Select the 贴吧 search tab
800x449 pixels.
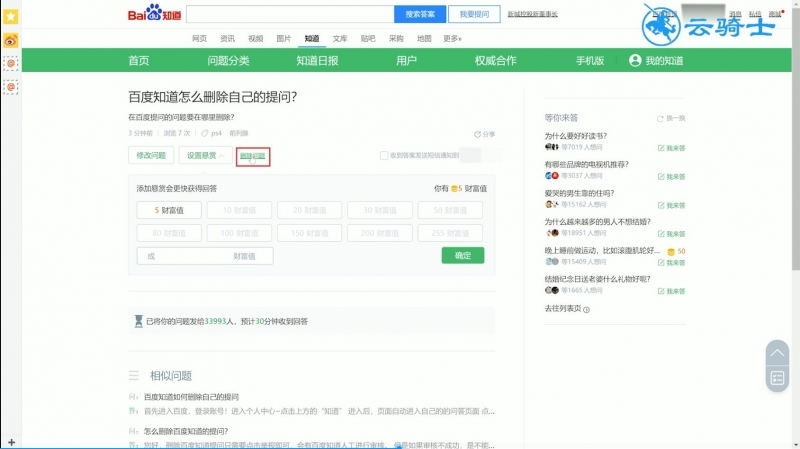368,38
